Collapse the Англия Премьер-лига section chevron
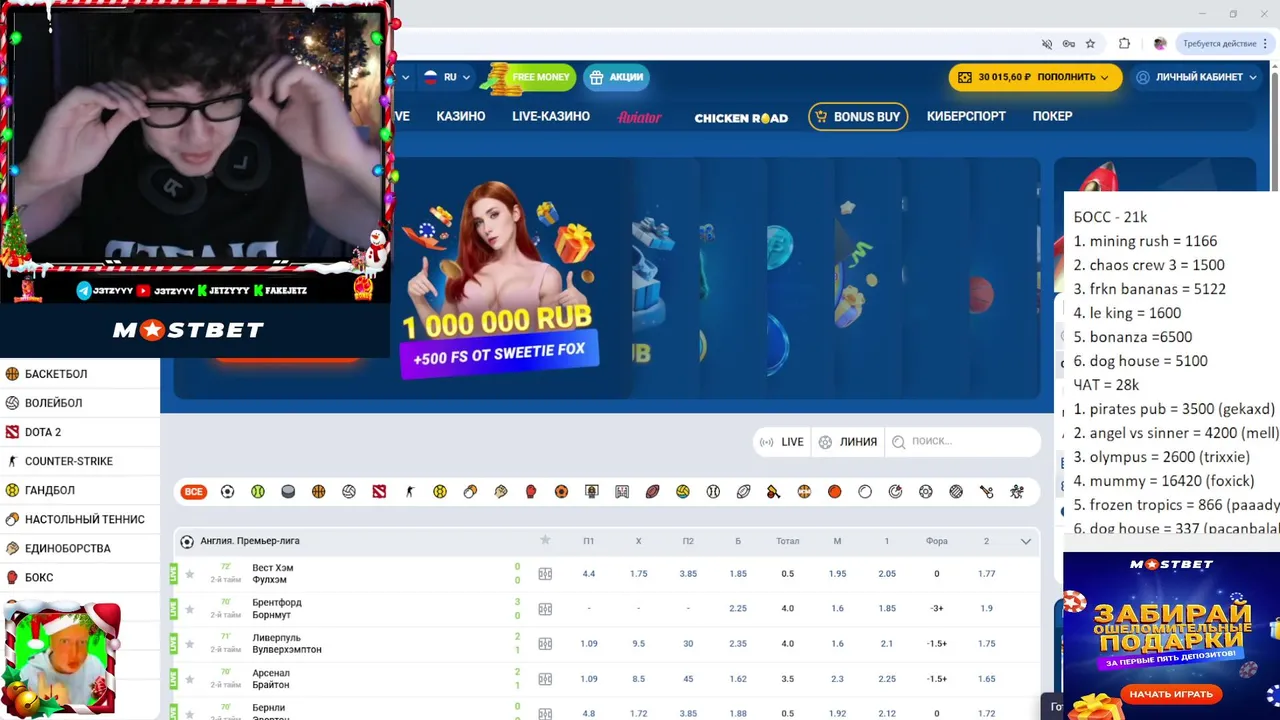1280x720 pixels. (1025, 541)
